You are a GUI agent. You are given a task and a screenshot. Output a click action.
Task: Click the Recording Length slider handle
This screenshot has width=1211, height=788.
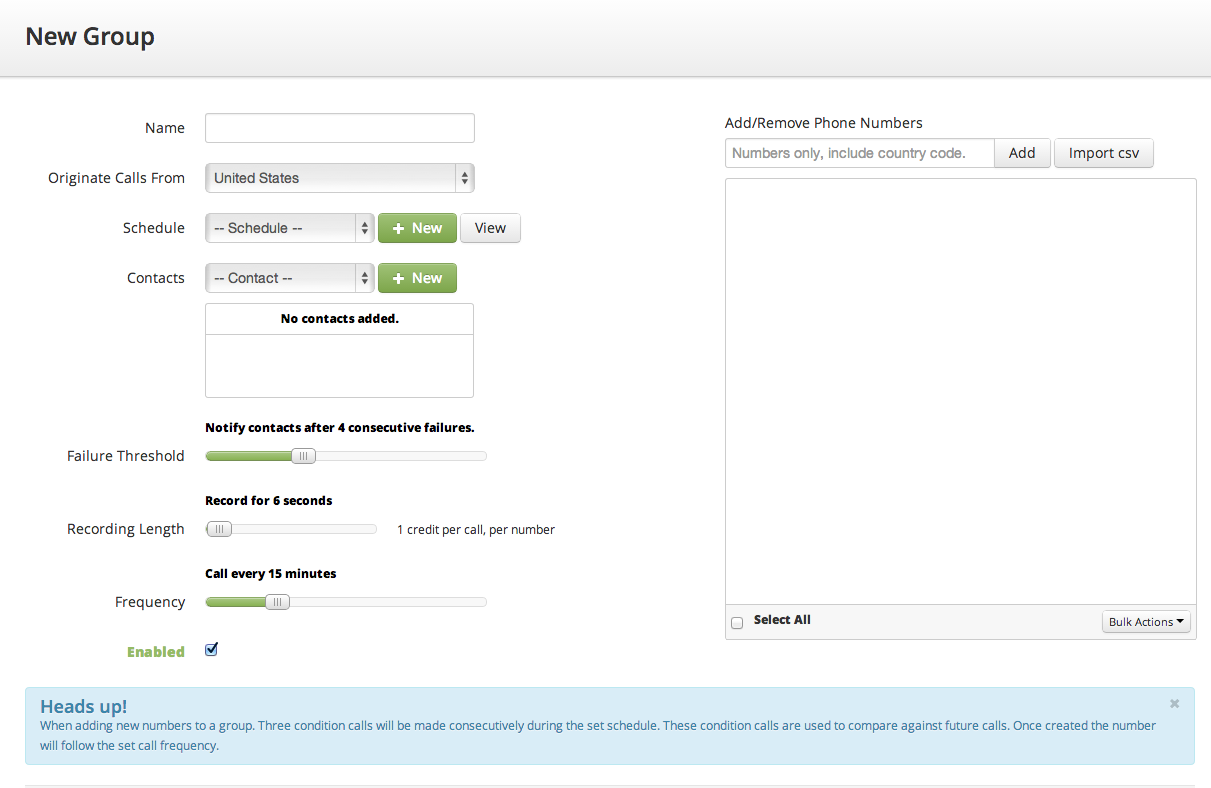click(219, 529)
